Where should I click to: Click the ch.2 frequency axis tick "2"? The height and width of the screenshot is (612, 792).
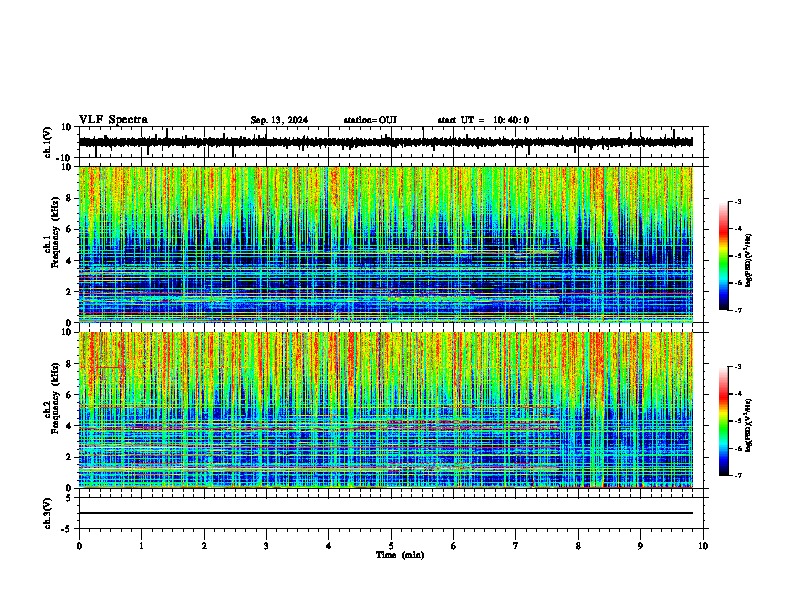69,457
